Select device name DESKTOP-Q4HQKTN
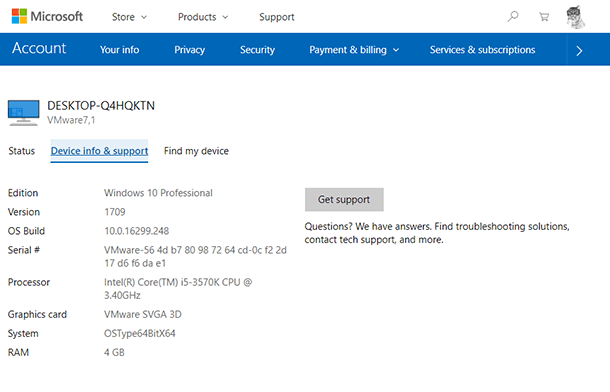Screen dimensions: 610x392 [x=101, y=106]
